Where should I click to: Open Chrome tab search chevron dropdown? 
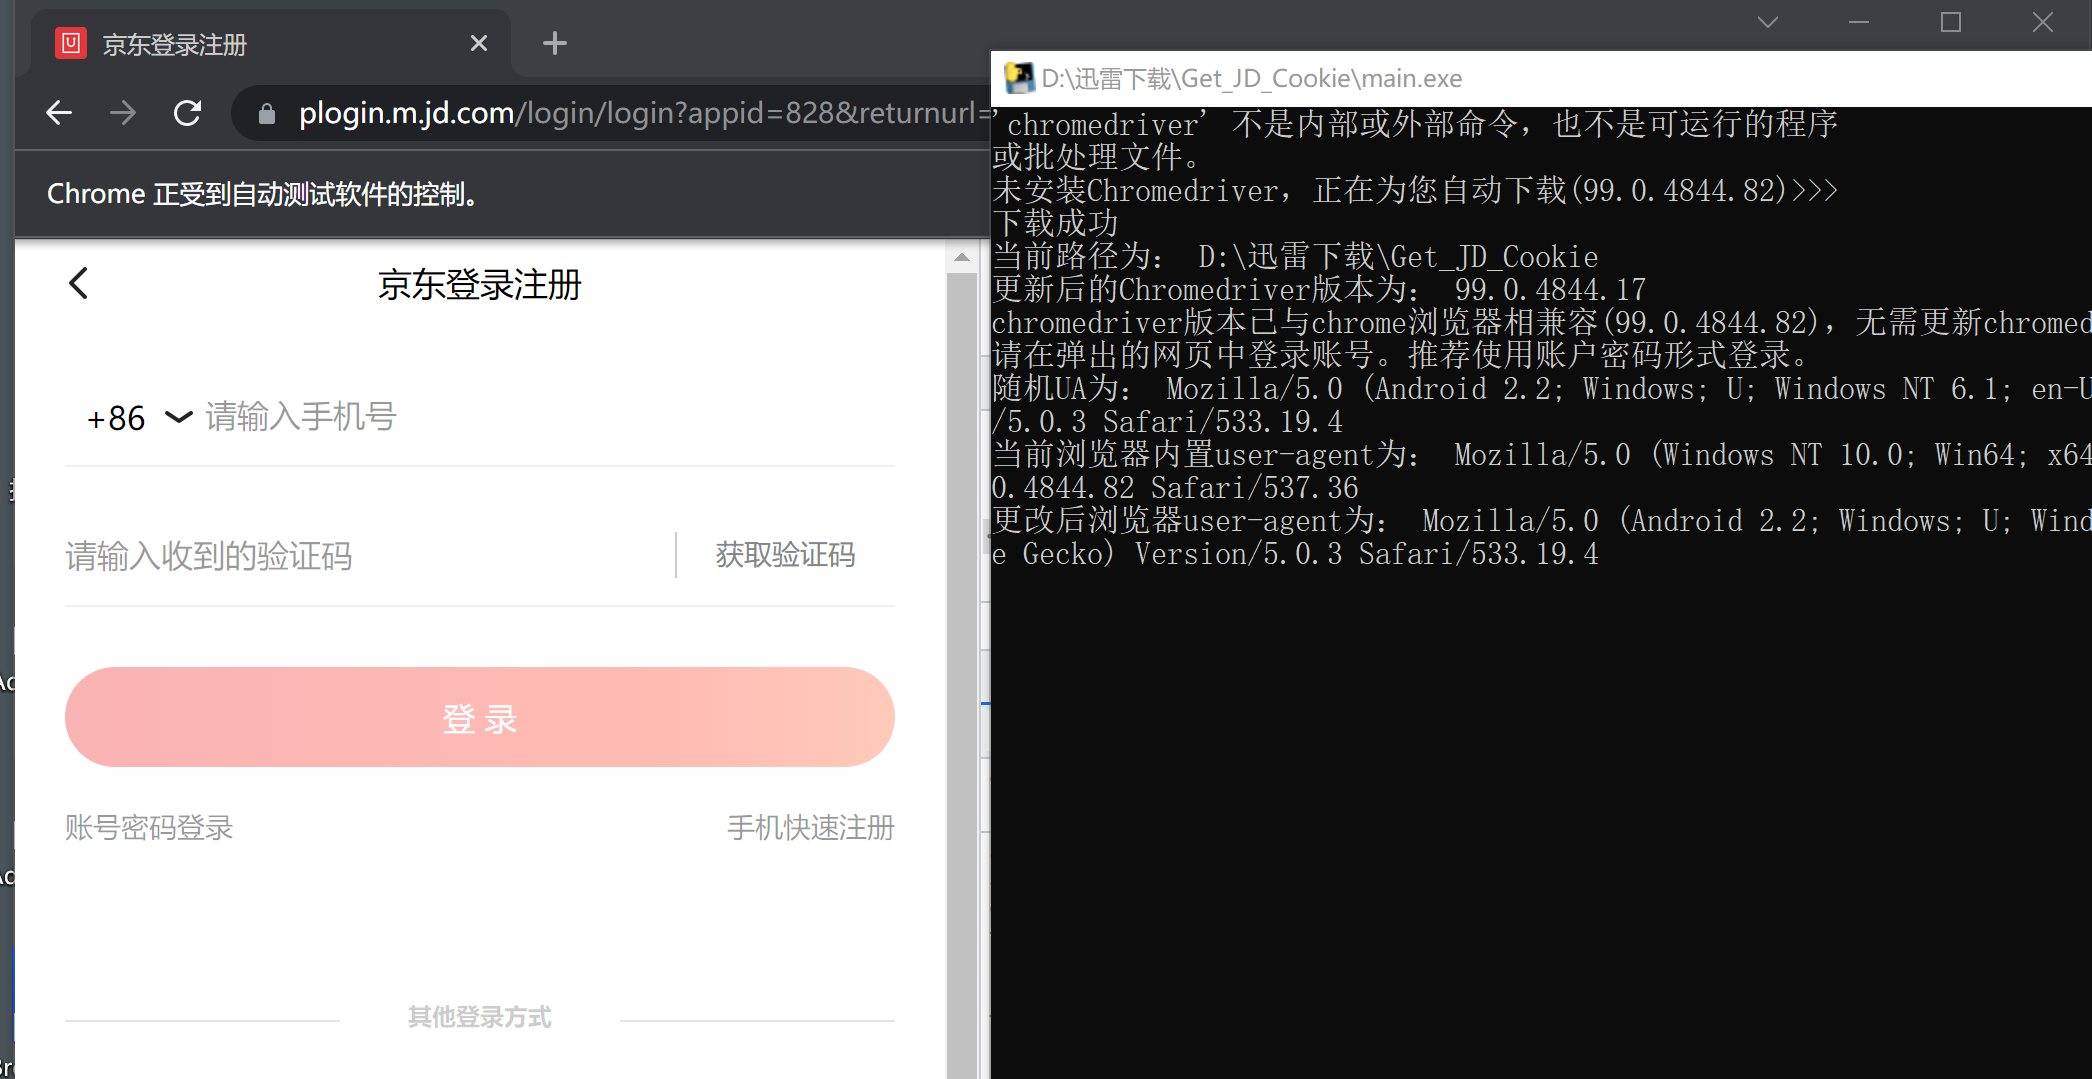point(1768,22)
